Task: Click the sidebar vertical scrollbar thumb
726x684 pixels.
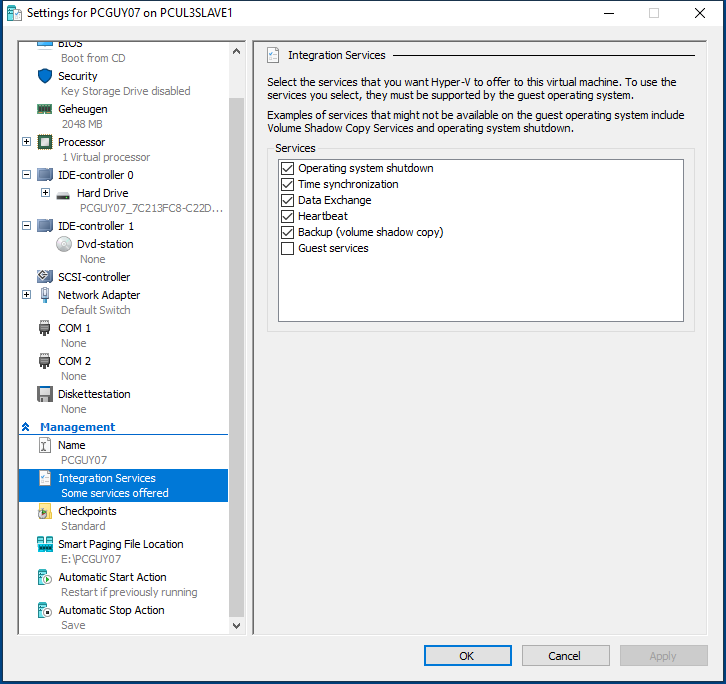Action: [x=237, y=358]
